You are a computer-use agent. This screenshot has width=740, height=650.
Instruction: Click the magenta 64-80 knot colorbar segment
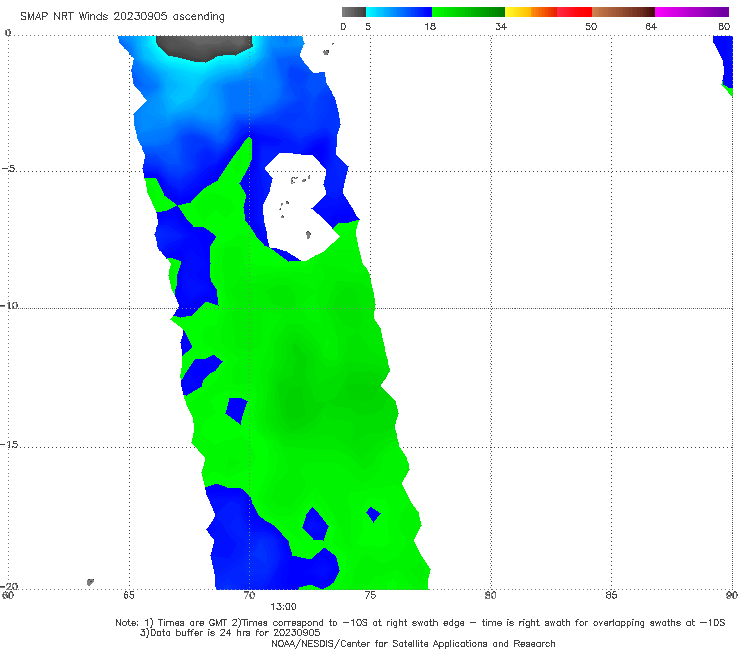pos(692,12)
